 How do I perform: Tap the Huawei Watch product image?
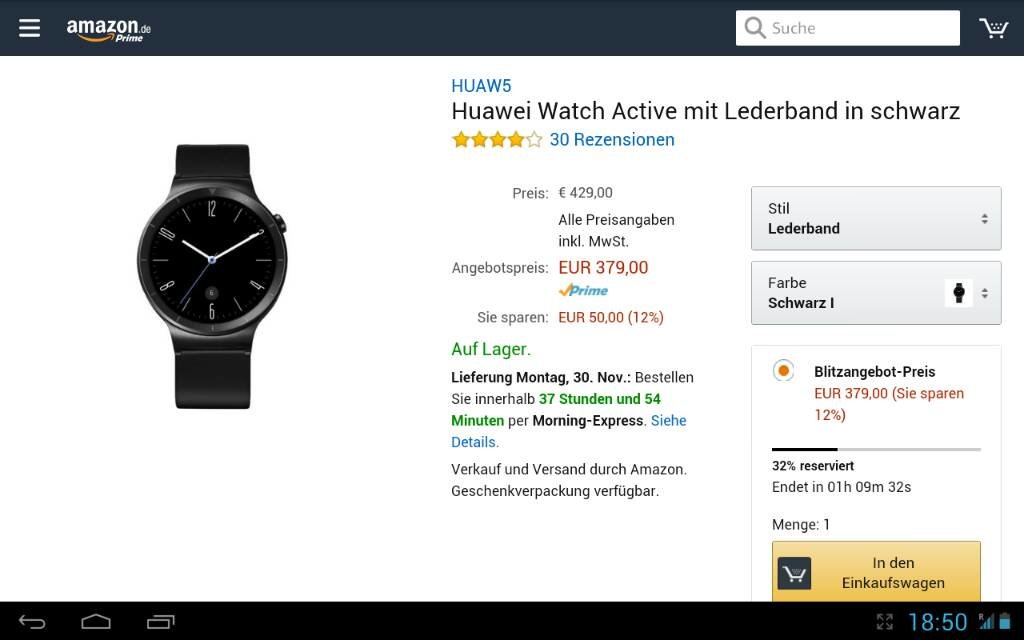(212, 277)
